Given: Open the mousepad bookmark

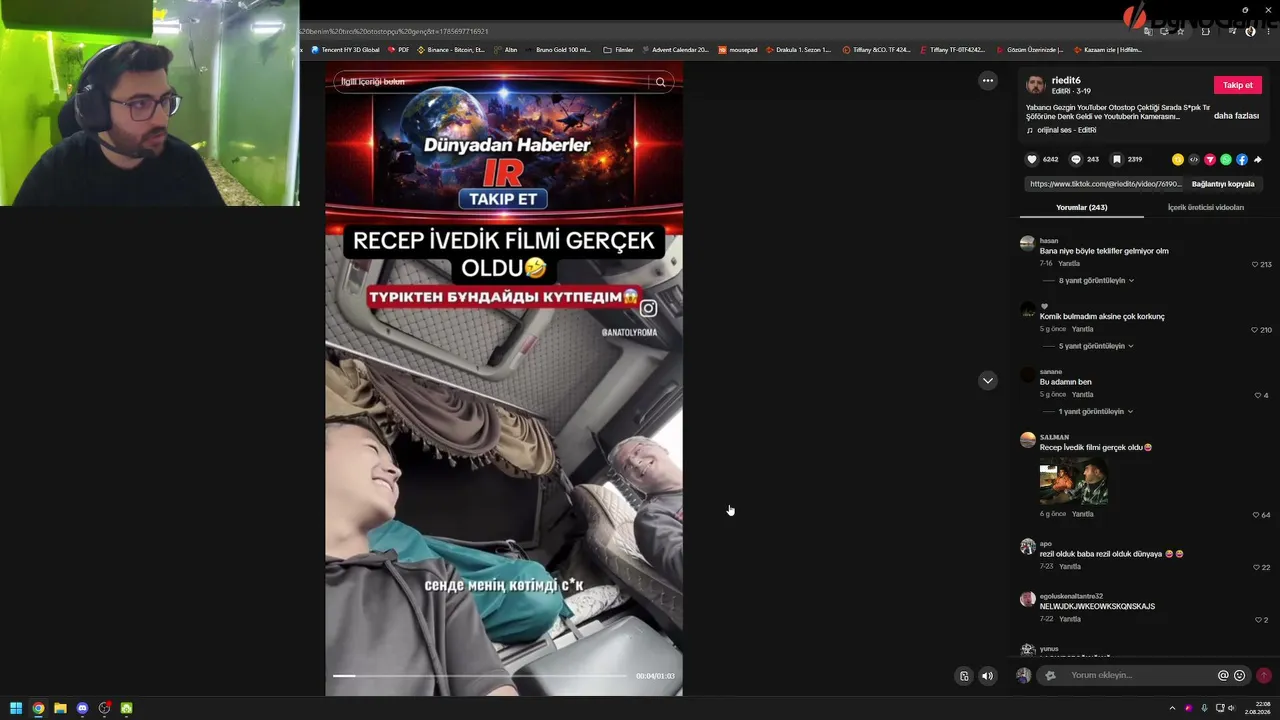Looking at the screenshot, I should [738, 49].
